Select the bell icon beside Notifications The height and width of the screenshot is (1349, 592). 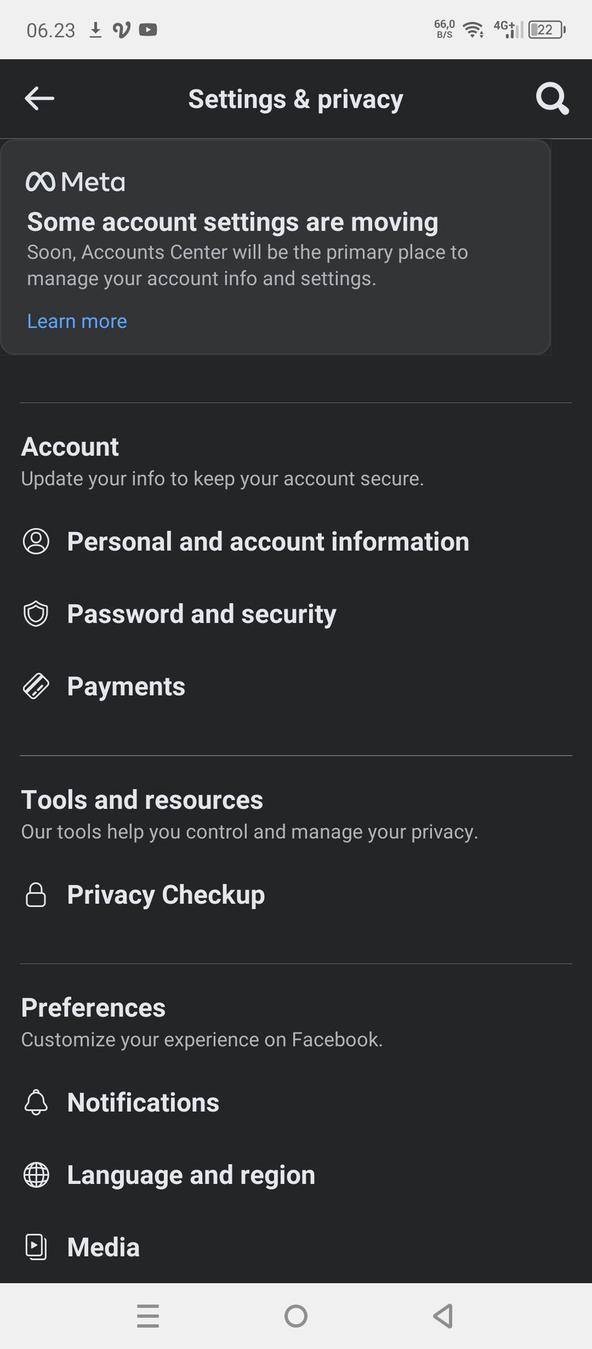coord(36,1102)
